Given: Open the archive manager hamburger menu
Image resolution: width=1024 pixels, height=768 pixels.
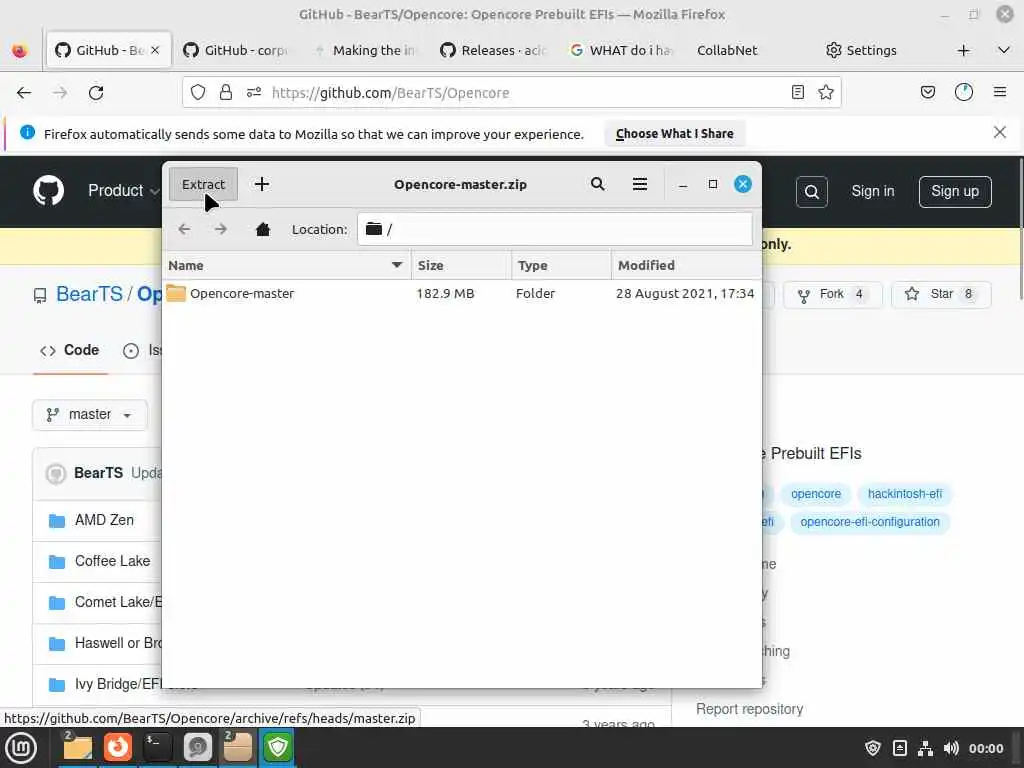Looking at the screenshot, I should [x=640, y=184].
